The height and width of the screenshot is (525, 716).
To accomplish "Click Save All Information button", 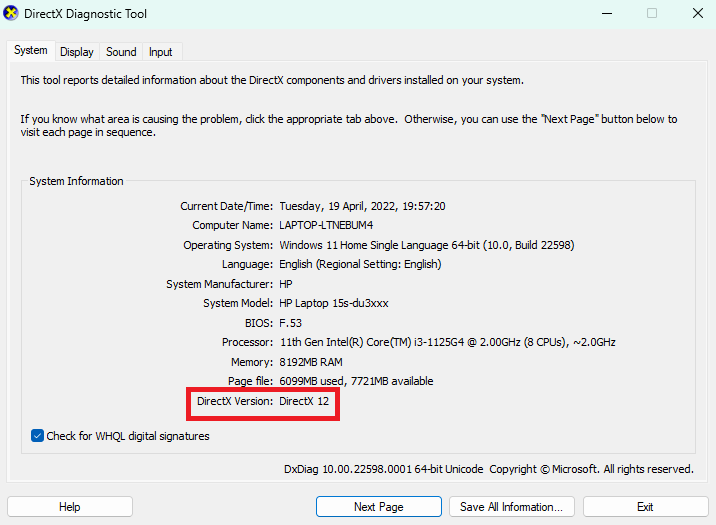I will [512, 507].
